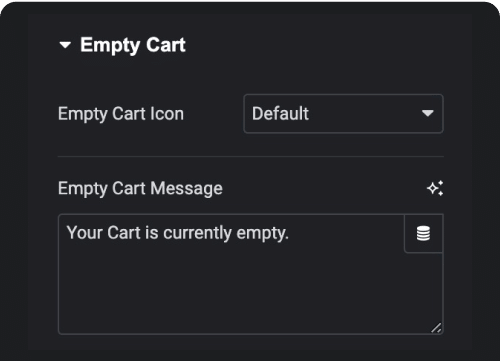This screenshot has height=361, width=500.
Task: Open AI sparkle tool for Empty Cart Message
Action: click(x=435, y=188)
